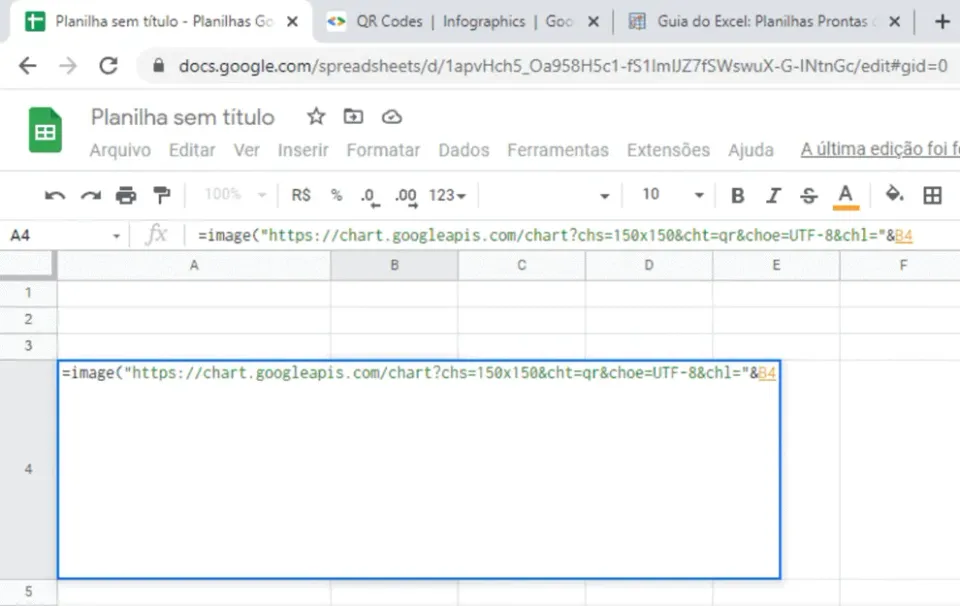Open the Formatar menu
The height and width of the screenshot is (606, 960).
pos(383,150)
